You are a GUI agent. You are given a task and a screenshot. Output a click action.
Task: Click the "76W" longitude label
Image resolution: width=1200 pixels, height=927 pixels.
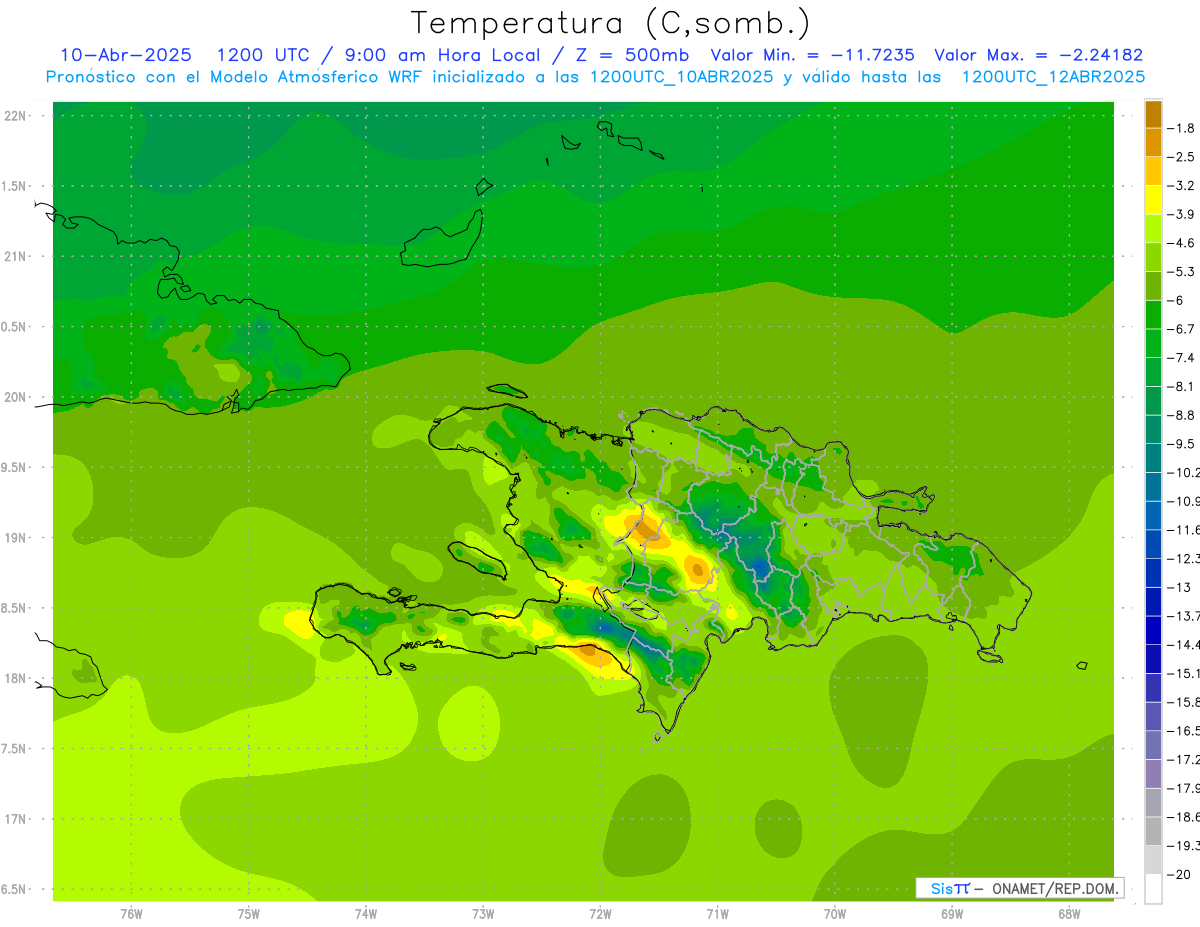pos(131,913)
